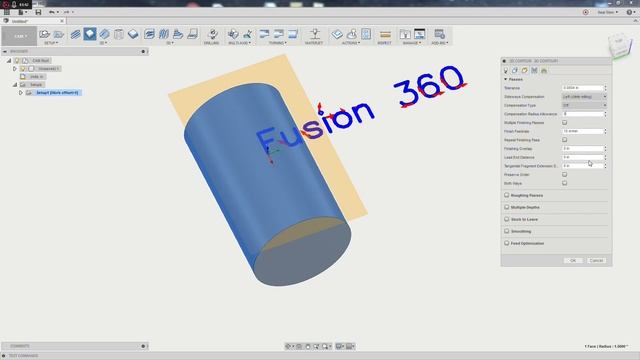Create a new setup from the toolbar

(x=44, y=34)
